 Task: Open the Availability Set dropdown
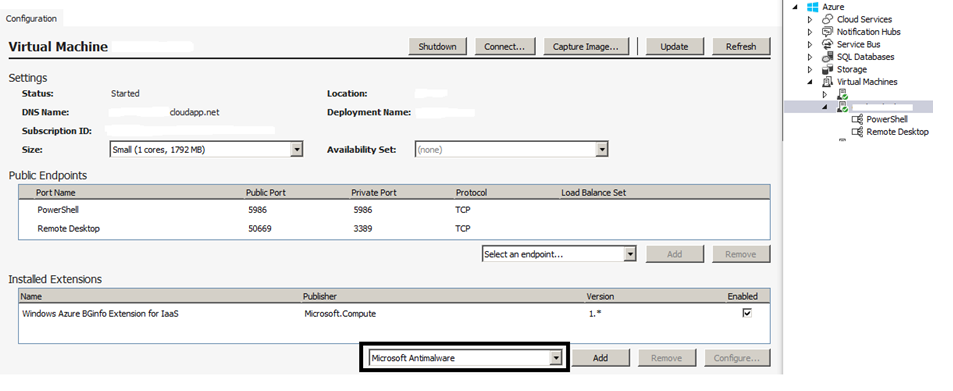[x=602, y=149]
